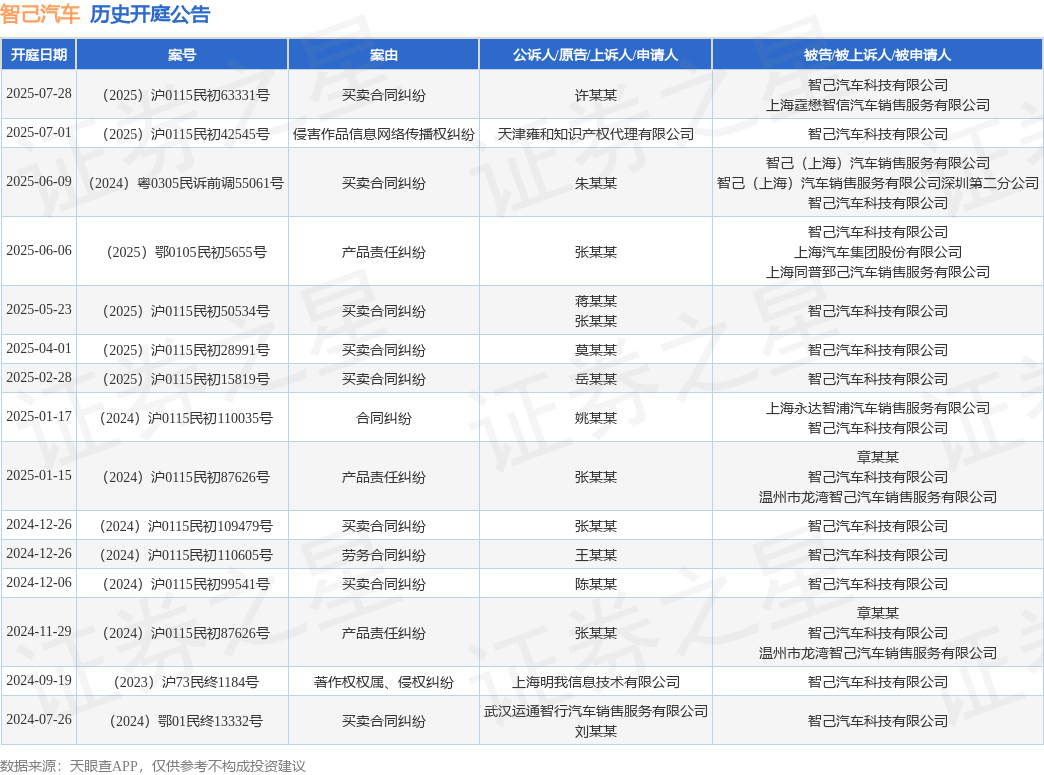Select defendant 上海霆懋智信汽车销售服务有限公司
1044x775 pixels.
click(x=877, y=105)
